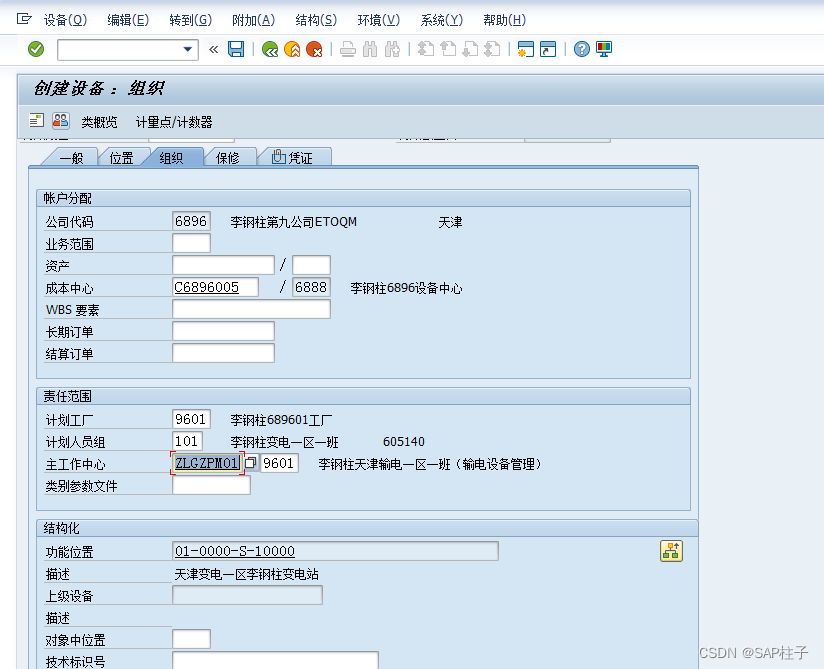Switch to the 凭证 tab
The width and height of the screenshot is (824, 669).
tap(293, 158)
